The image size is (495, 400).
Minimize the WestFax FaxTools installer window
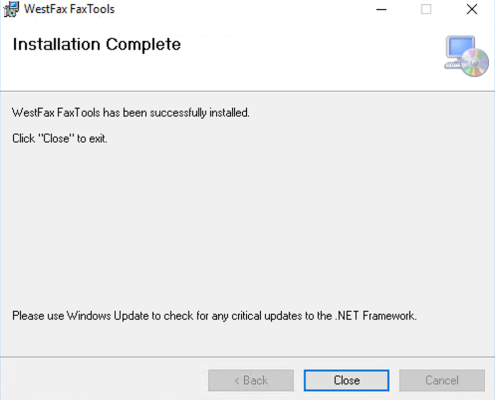[x=381, y=9]
